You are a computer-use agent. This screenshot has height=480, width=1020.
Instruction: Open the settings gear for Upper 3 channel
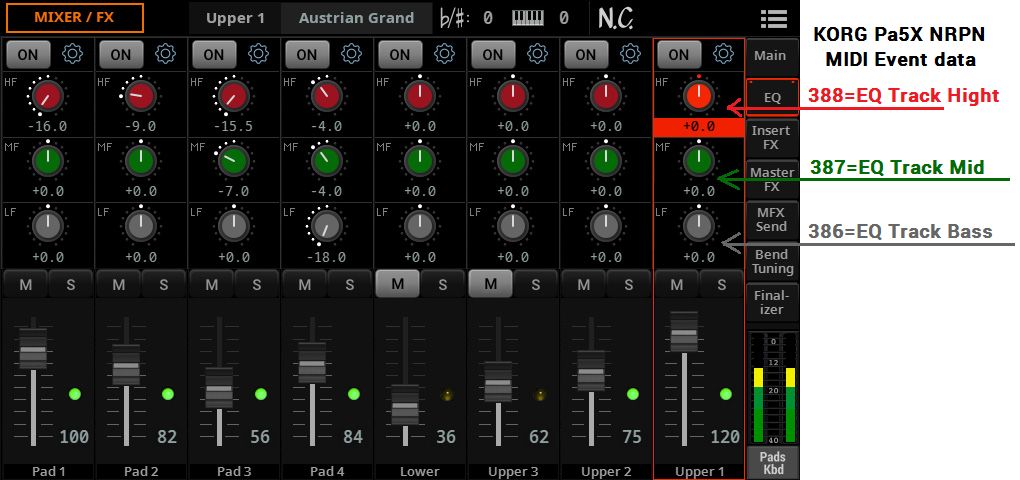[x=537, y=54]
